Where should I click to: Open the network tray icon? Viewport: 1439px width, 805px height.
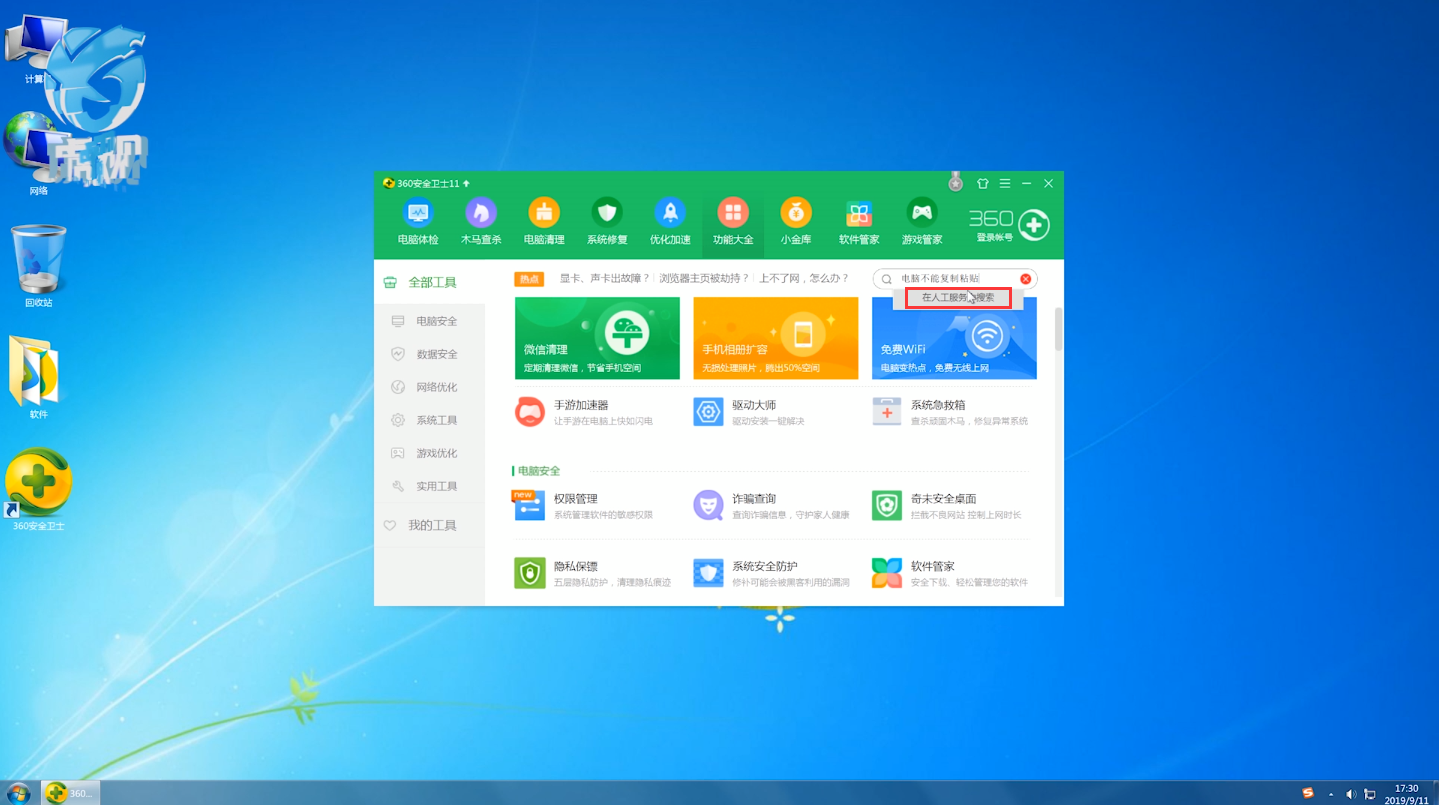(1370, 794)
